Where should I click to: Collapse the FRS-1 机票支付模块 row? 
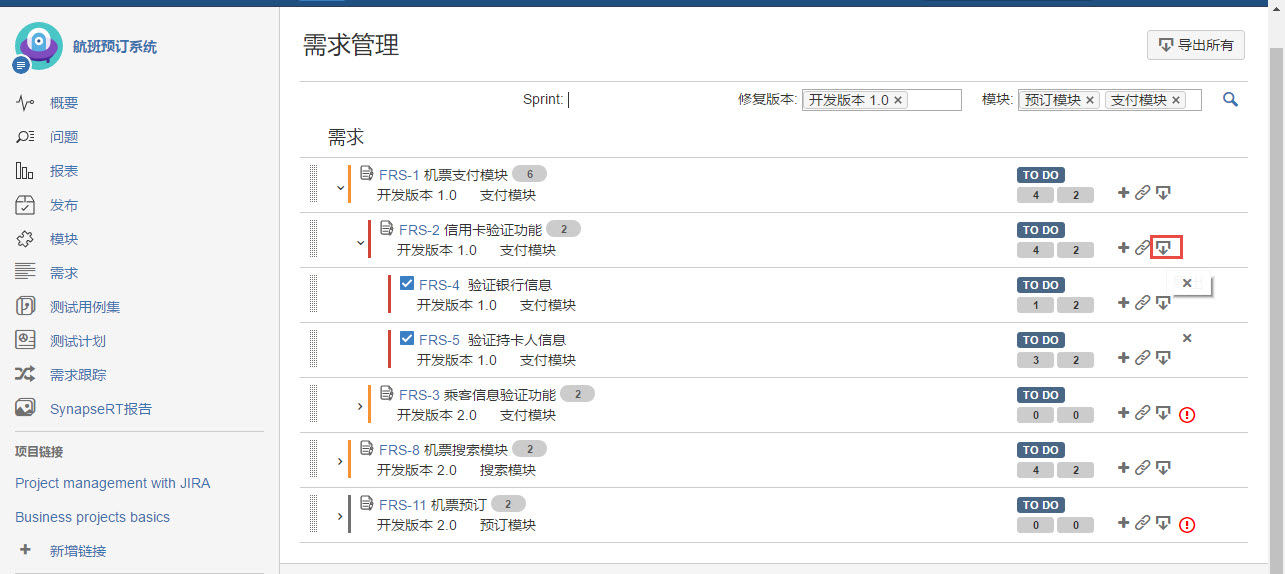(340, 187)
